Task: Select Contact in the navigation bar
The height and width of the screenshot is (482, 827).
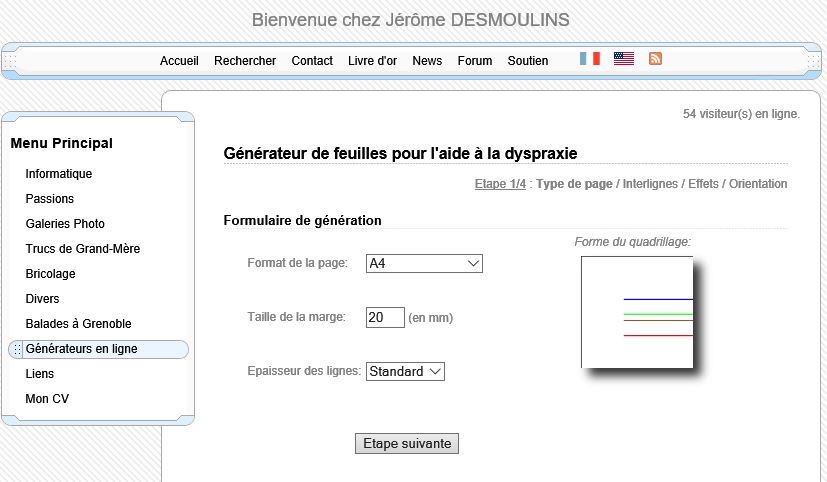Action: coord(312,61)
